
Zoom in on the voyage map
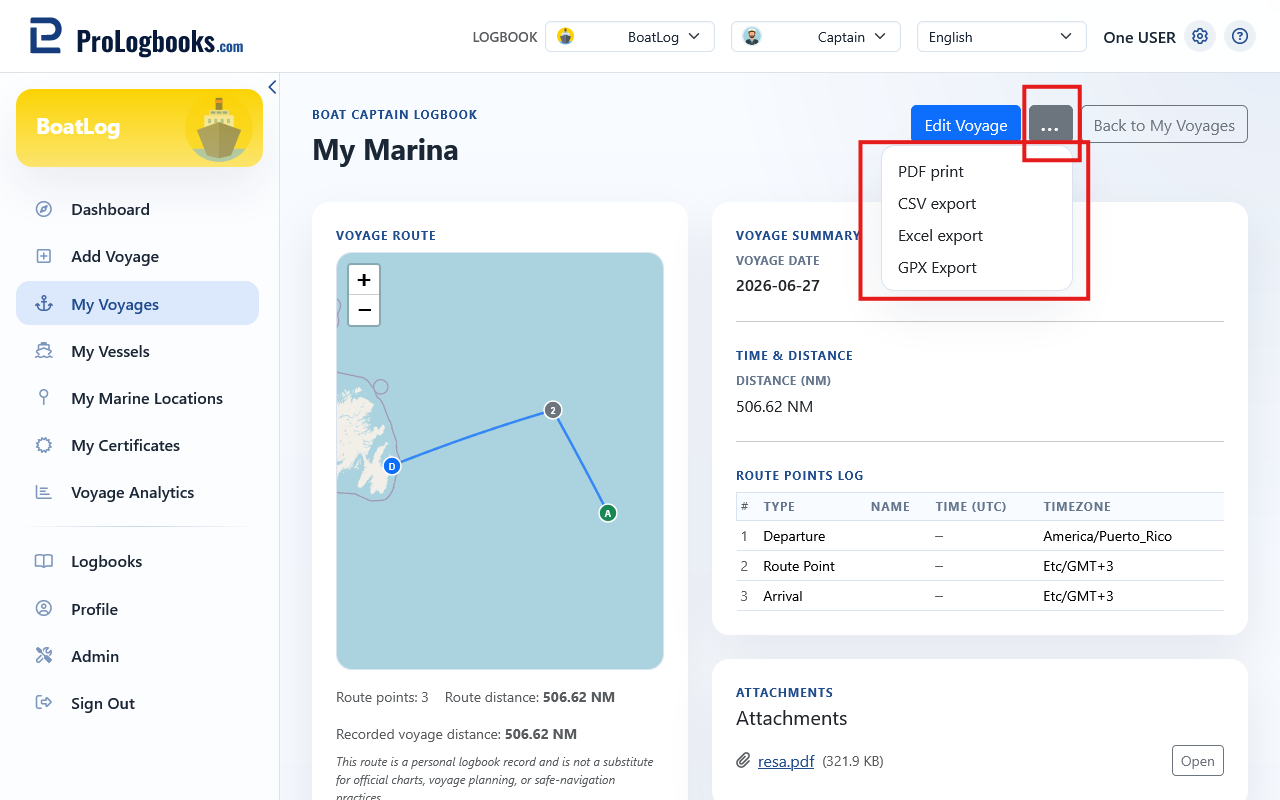[x=364, y=280]
